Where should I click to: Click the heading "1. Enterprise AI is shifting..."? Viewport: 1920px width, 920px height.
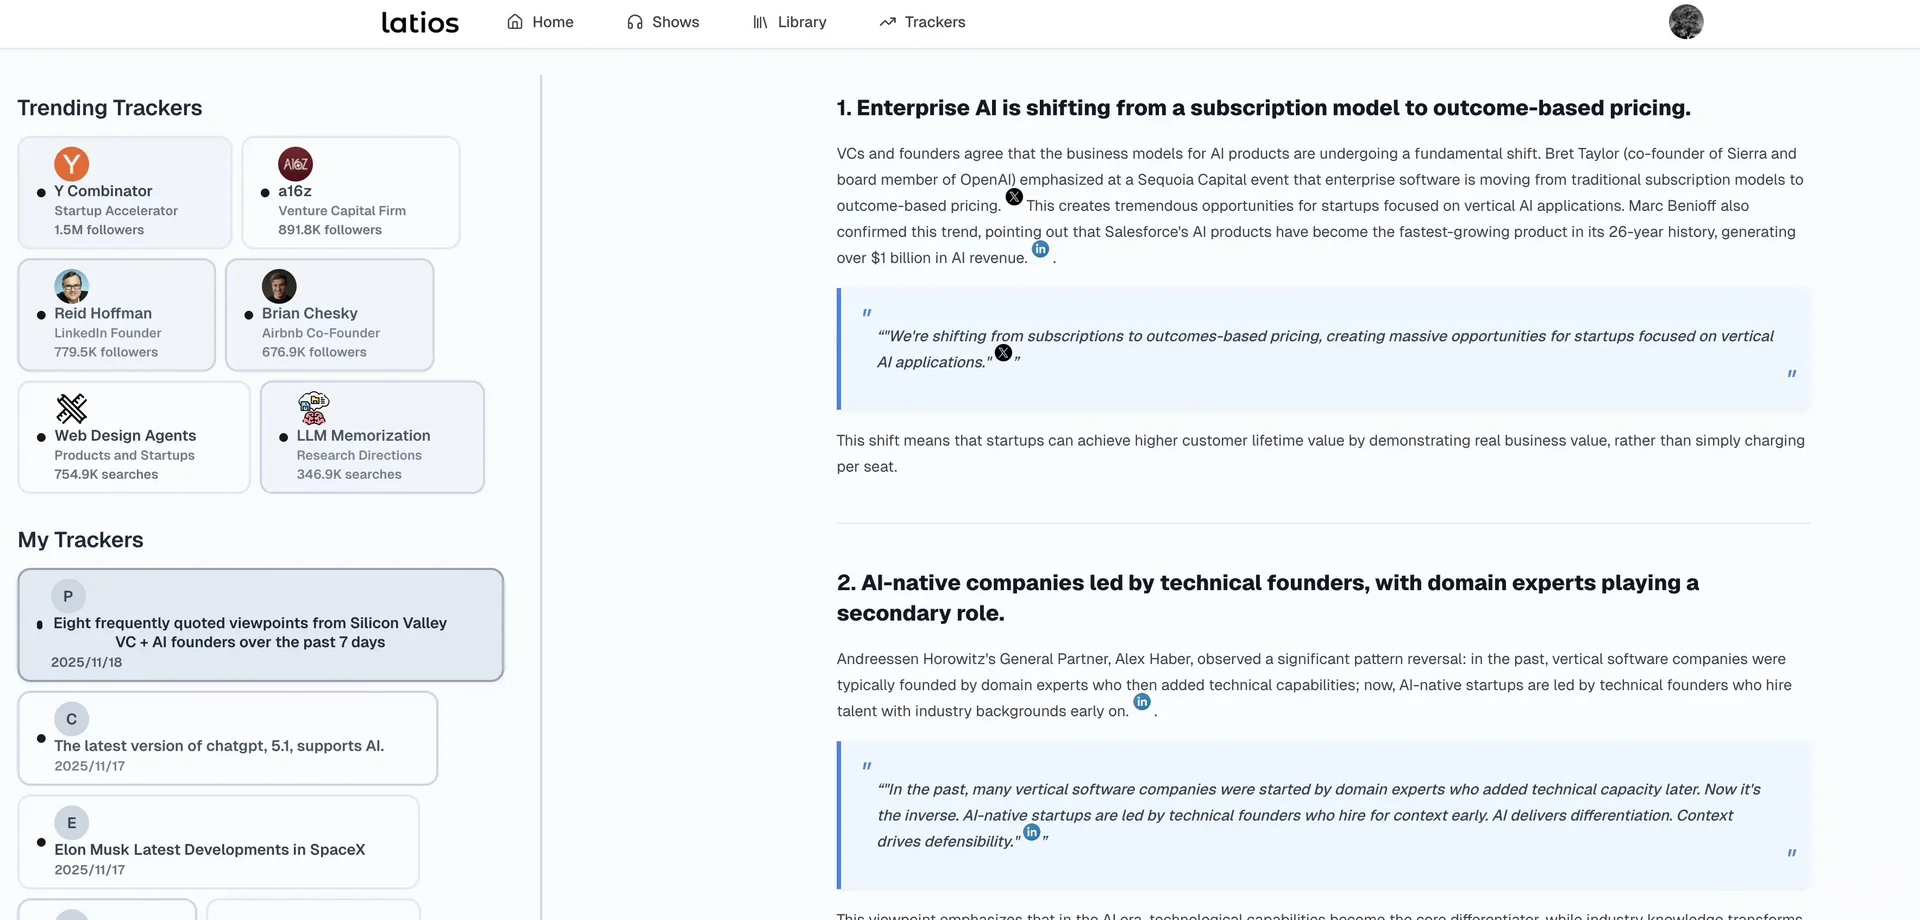click(1264, 108)
